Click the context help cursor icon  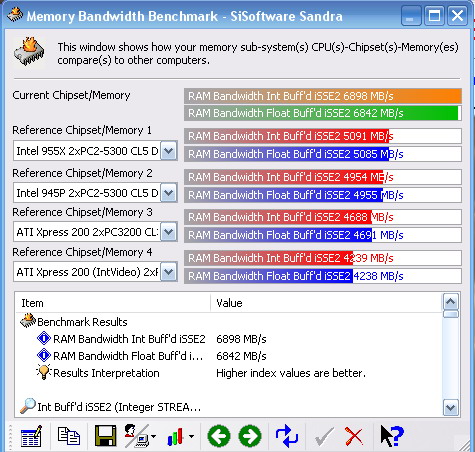tap(392, 436)
